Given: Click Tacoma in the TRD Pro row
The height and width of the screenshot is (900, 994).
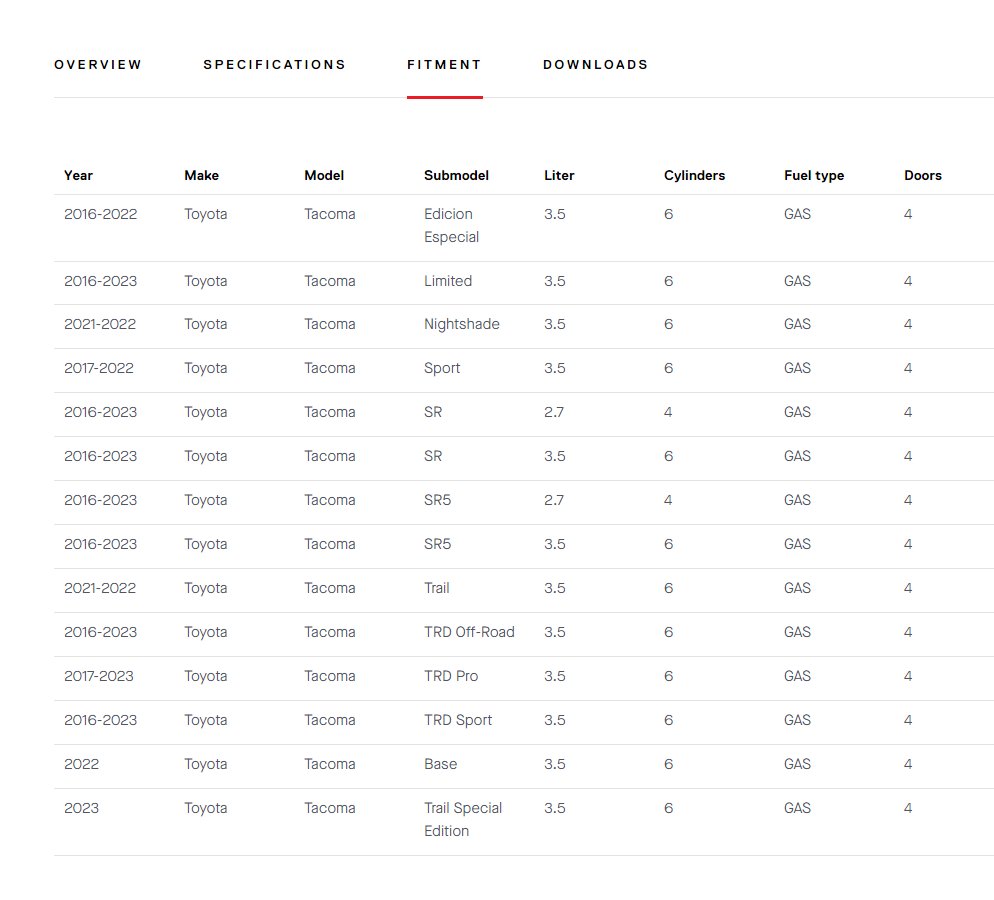Looking at the screenshot, I should click(x=330, y=676).
